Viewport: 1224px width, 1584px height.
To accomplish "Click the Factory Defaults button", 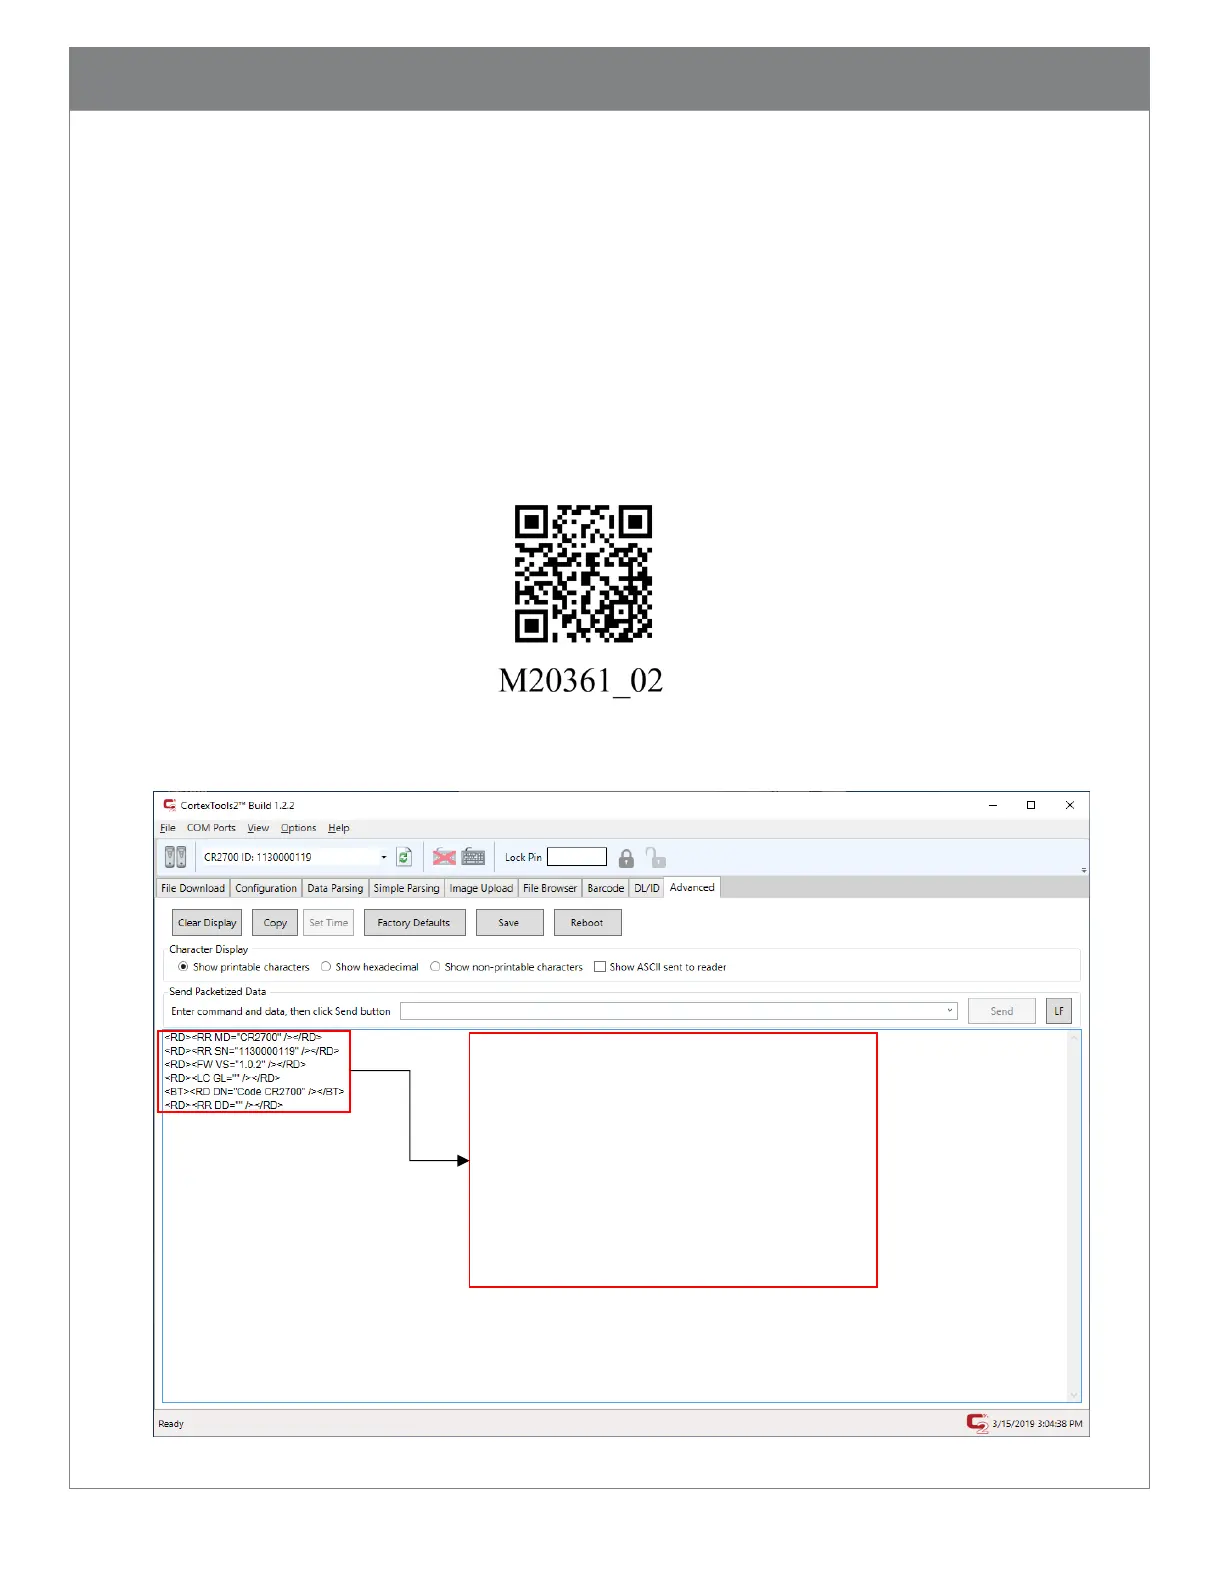I will pyautogui.click(x=414, y=923).
